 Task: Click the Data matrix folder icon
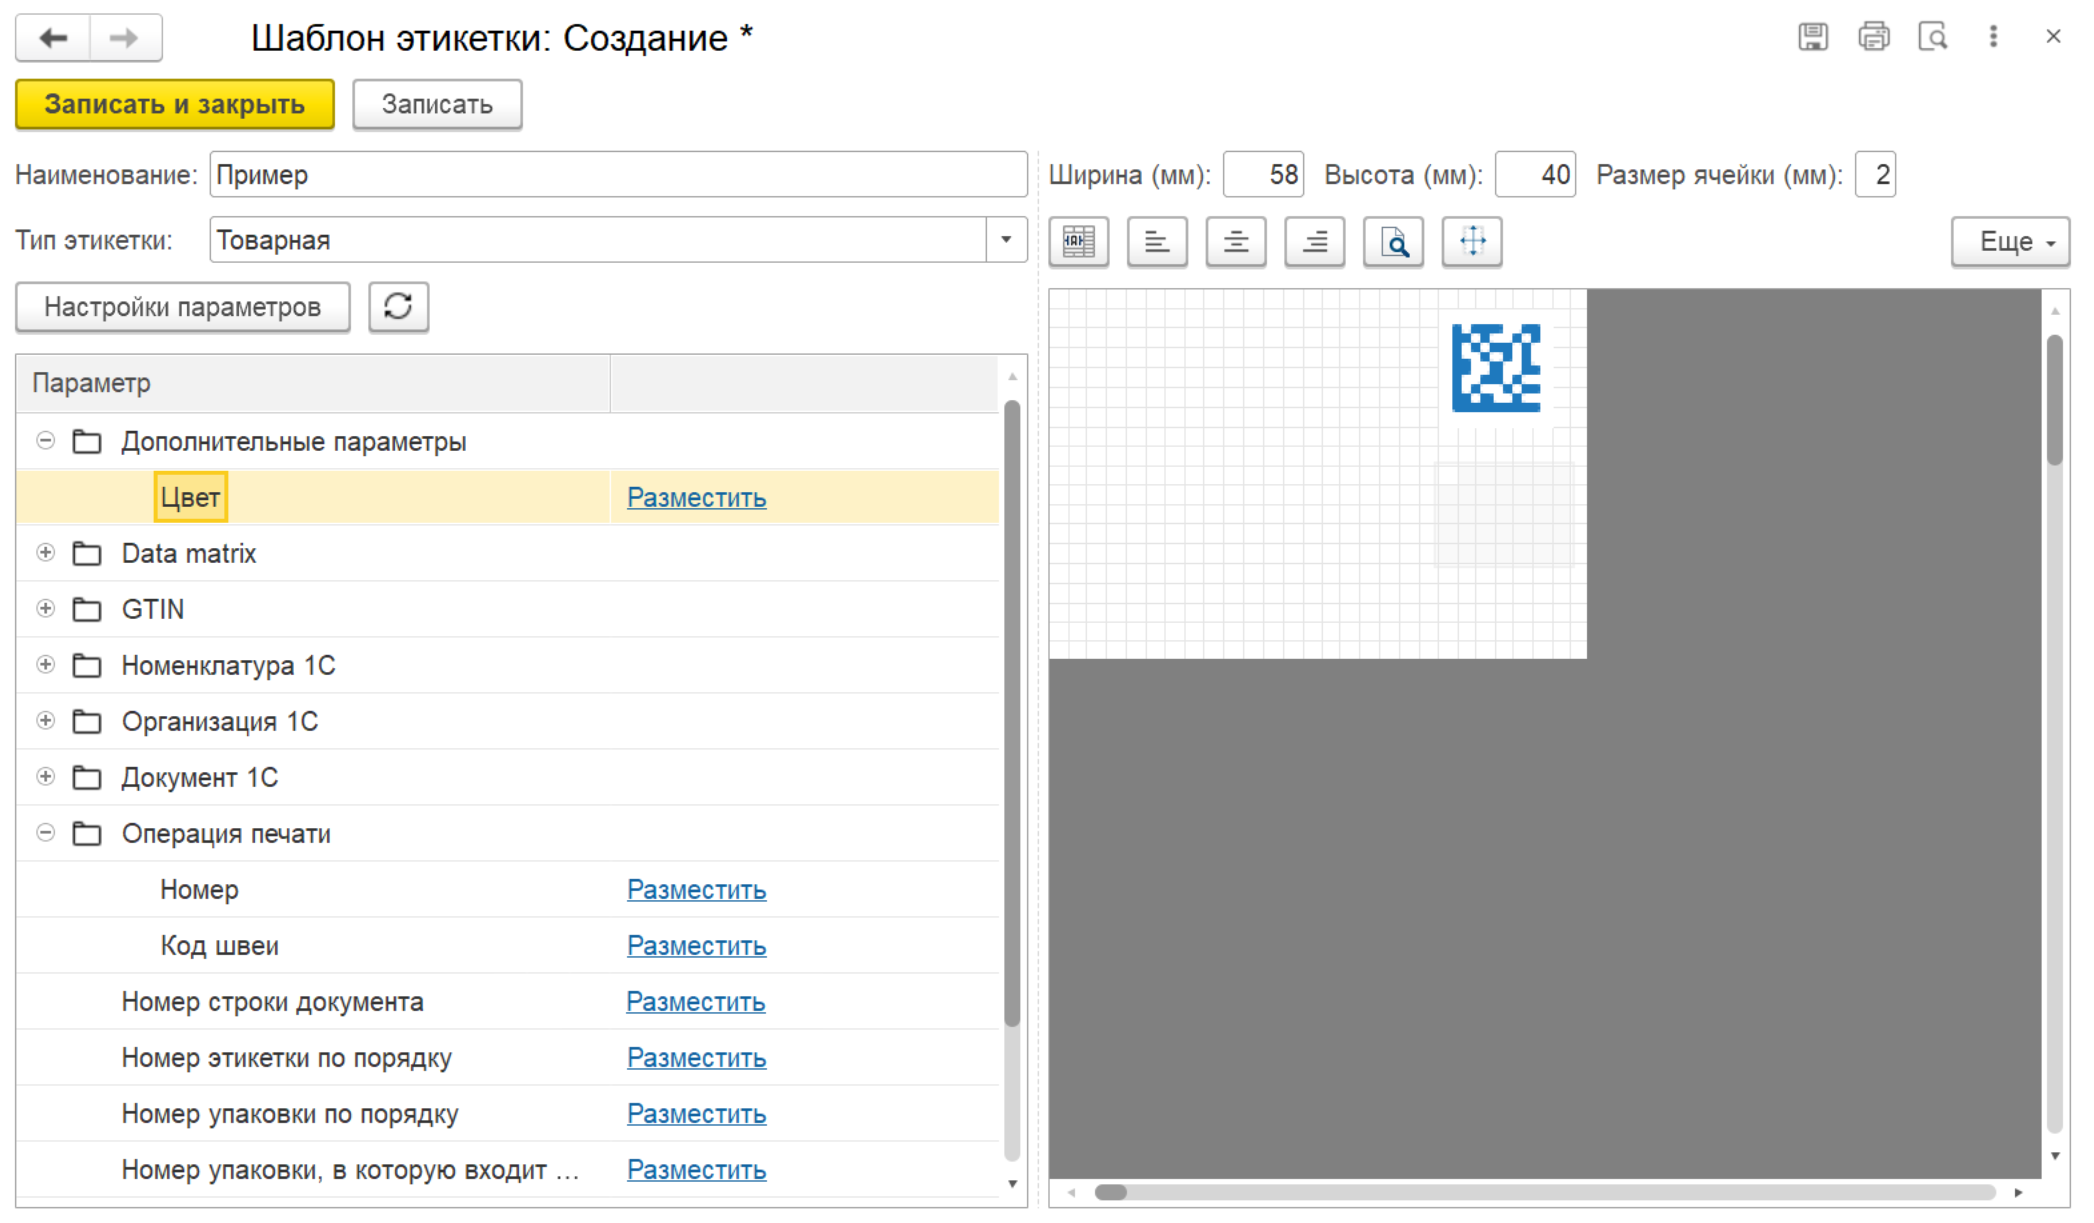tap(87, 553)
